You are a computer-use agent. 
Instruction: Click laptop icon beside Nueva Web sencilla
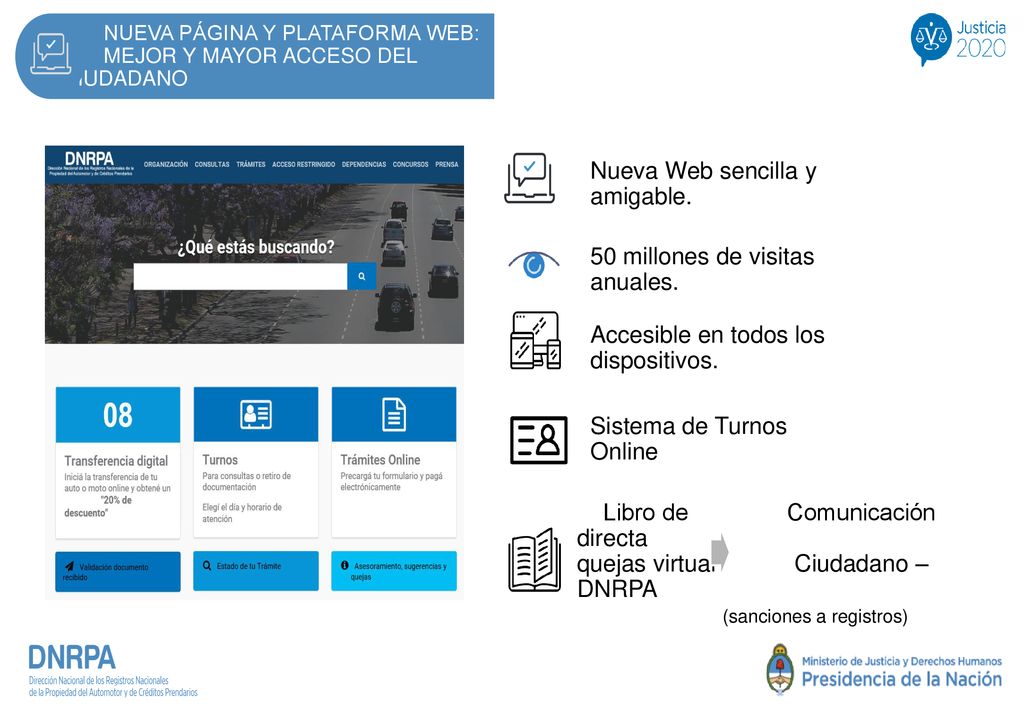[530, 178]
